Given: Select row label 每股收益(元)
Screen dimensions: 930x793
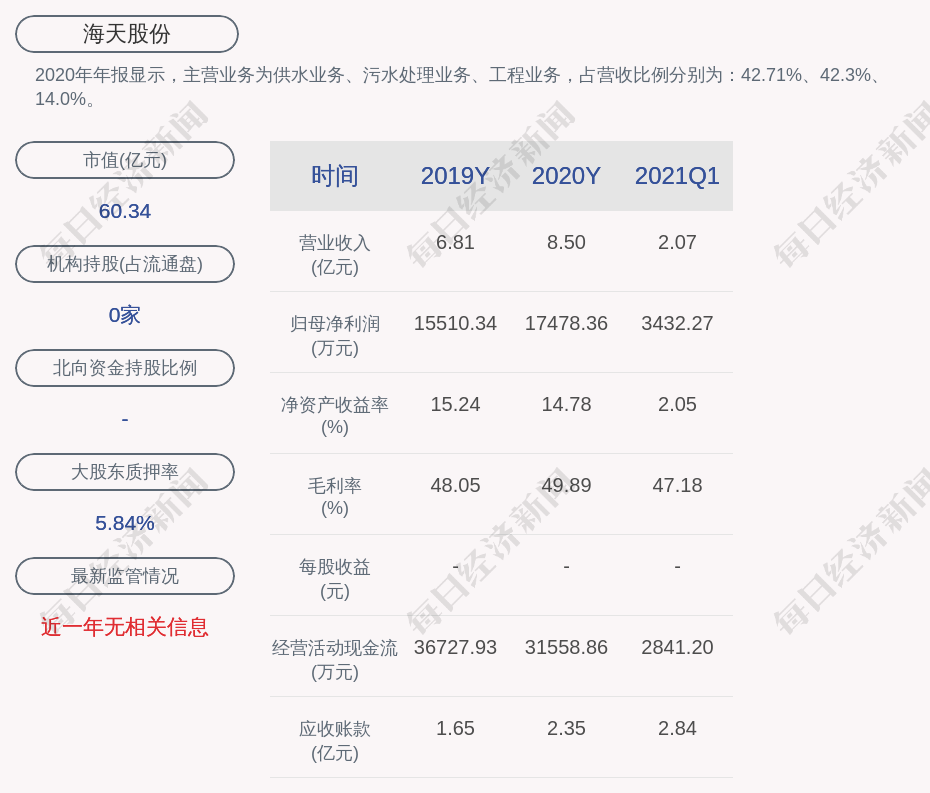Looking at the screenshot, I should click(x=335, y=579).
